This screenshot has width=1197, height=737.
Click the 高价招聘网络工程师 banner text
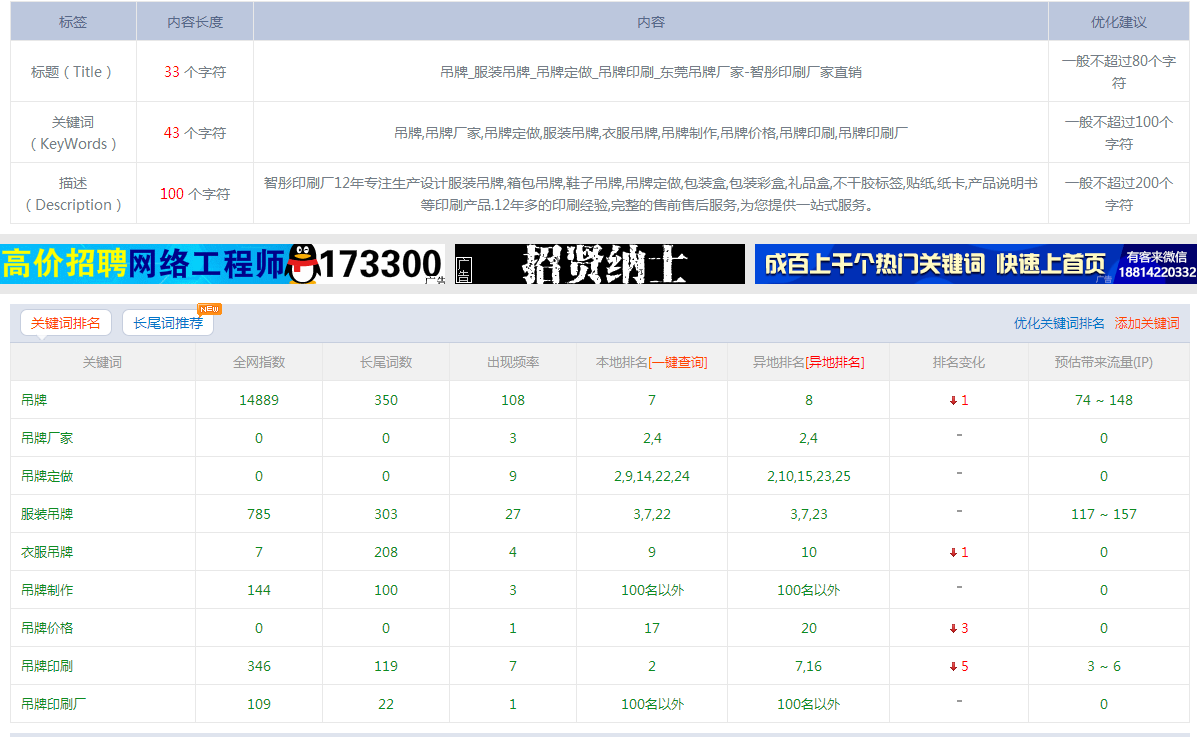coord(144,264)
